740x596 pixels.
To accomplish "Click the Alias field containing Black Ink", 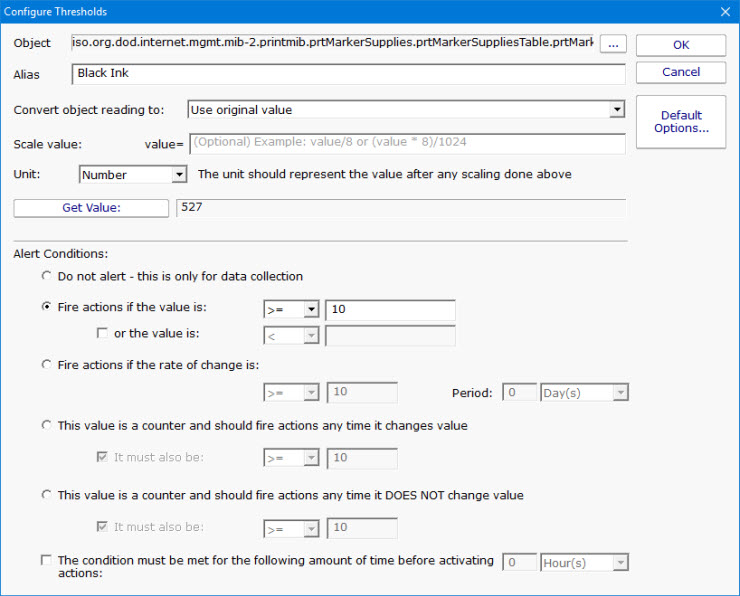I will point(348,74).
